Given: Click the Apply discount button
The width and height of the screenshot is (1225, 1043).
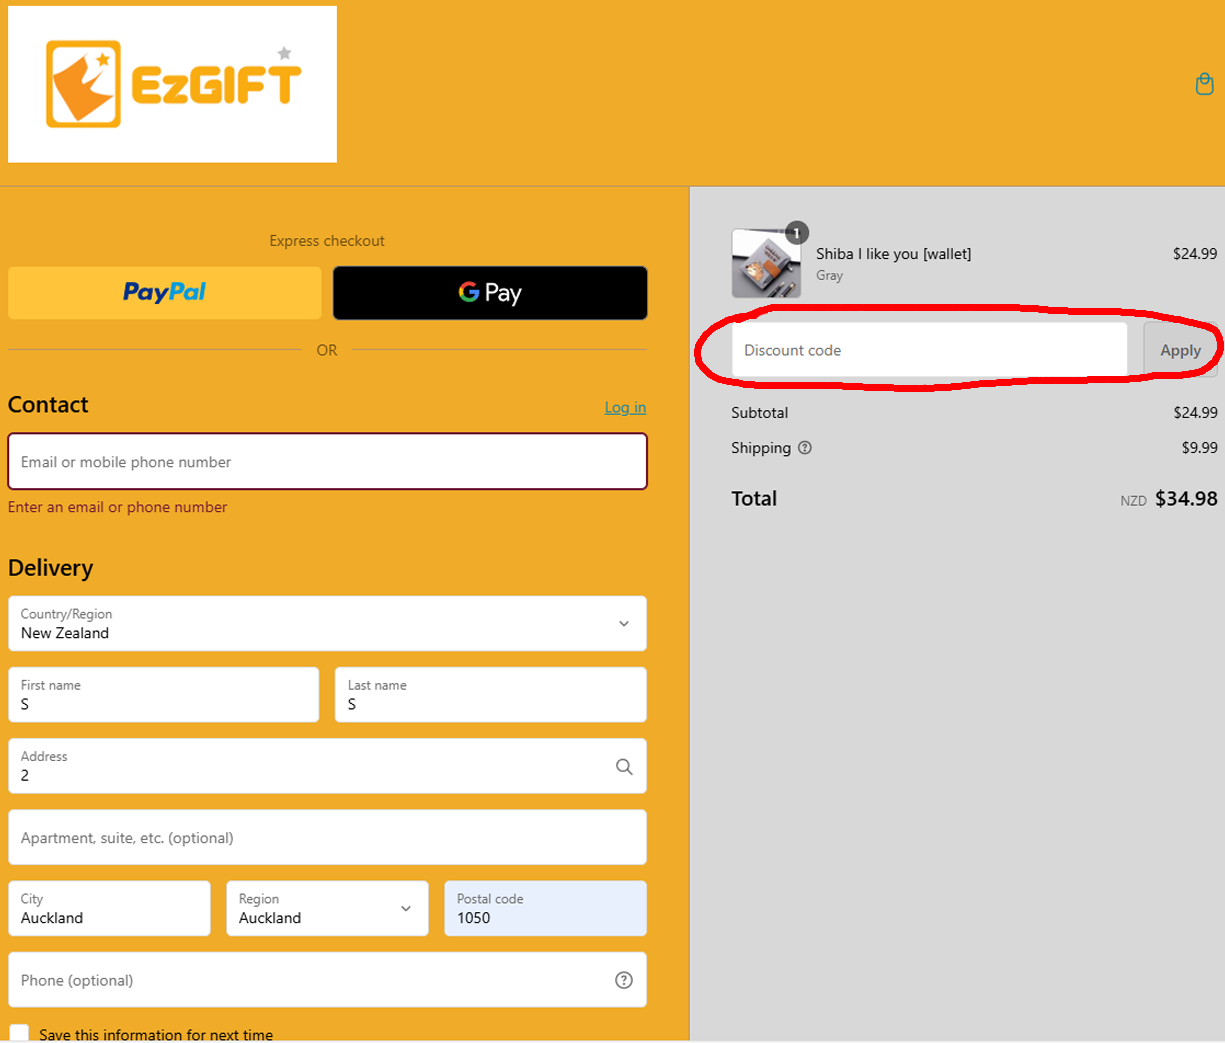Looking at the screenshot, I should pyautogui.click(x=1180, y=351).
